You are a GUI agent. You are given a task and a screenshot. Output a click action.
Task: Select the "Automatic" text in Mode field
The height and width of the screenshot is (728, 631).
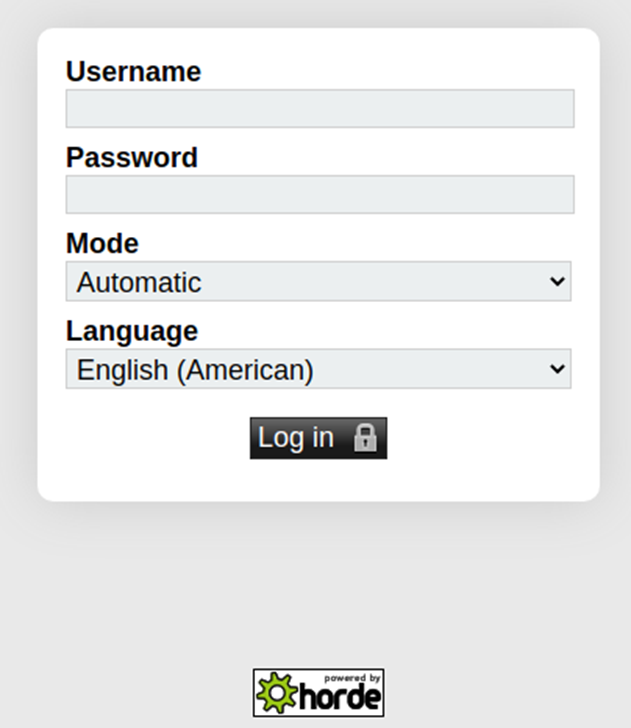(x=139, y=282)
